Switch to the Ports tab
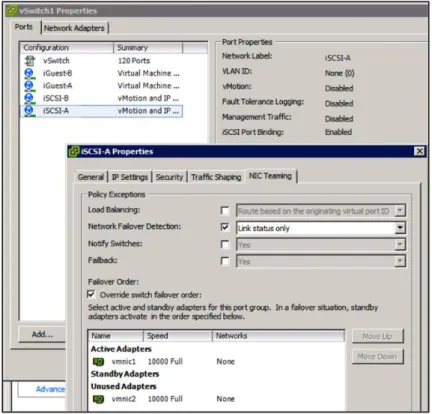 24,27
